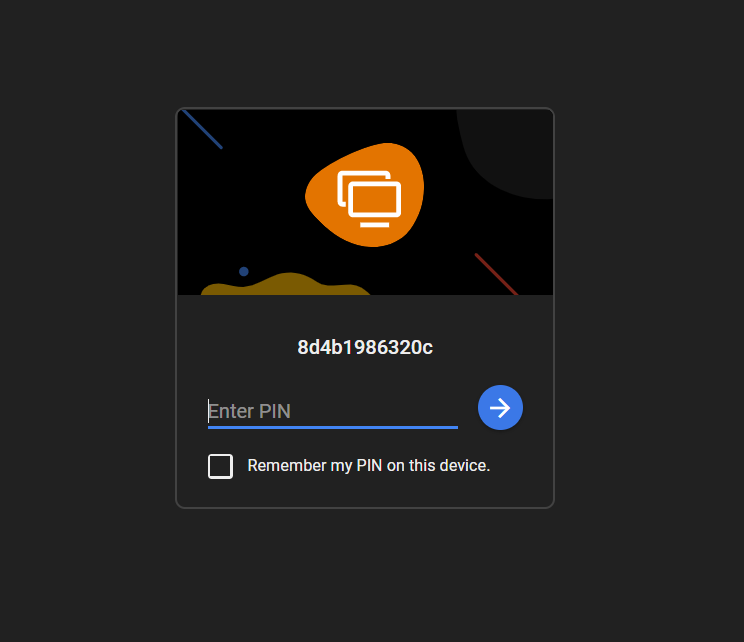This screenshot has width=744, height=642.
Task: Click the 'Remember my PIN on this device.' label
Action: click(369, 465)
